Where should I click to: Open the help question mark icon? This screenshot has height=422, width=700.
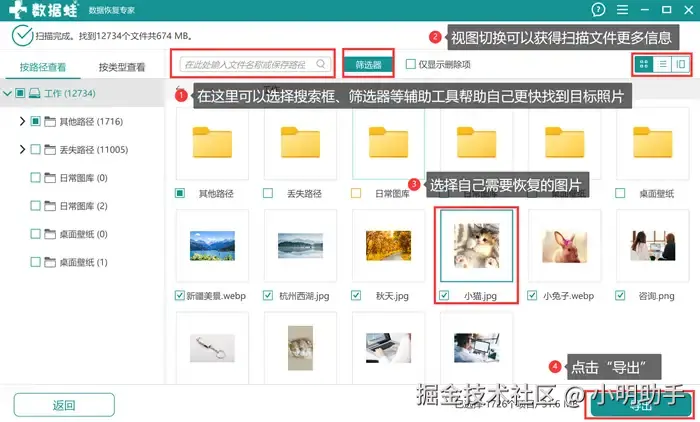(x=598, y=9)
